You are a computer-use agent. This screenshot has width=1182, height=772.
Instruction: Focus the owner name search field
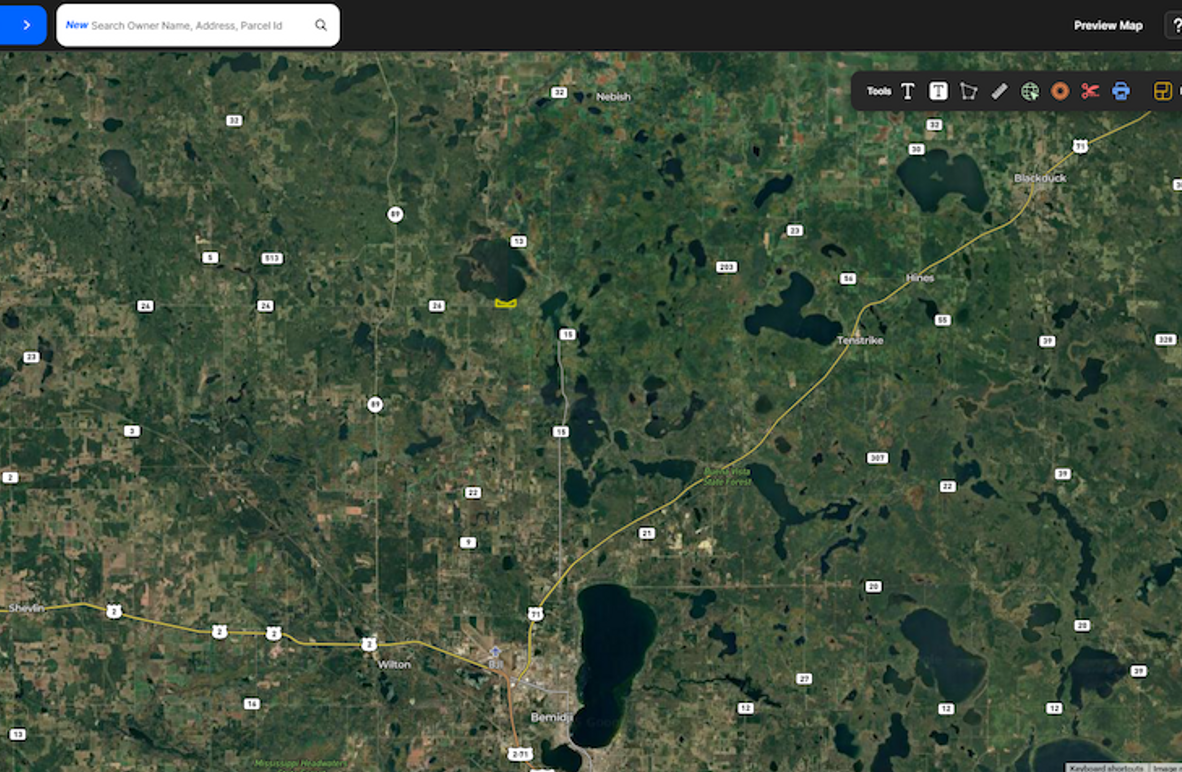click(195, 25)
